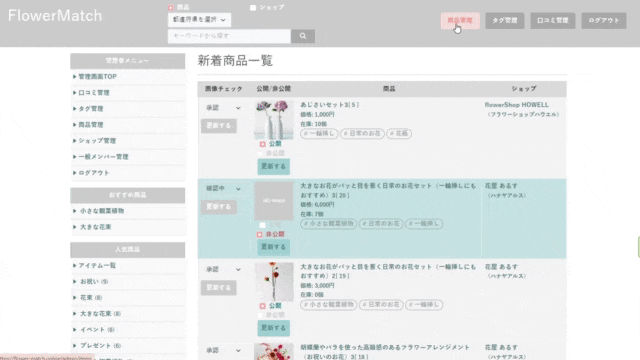Click the #日常のお花 tag on あじさいセット3
Image resolution: width=640 pixels, height=360 pixels.
(362, 133)
